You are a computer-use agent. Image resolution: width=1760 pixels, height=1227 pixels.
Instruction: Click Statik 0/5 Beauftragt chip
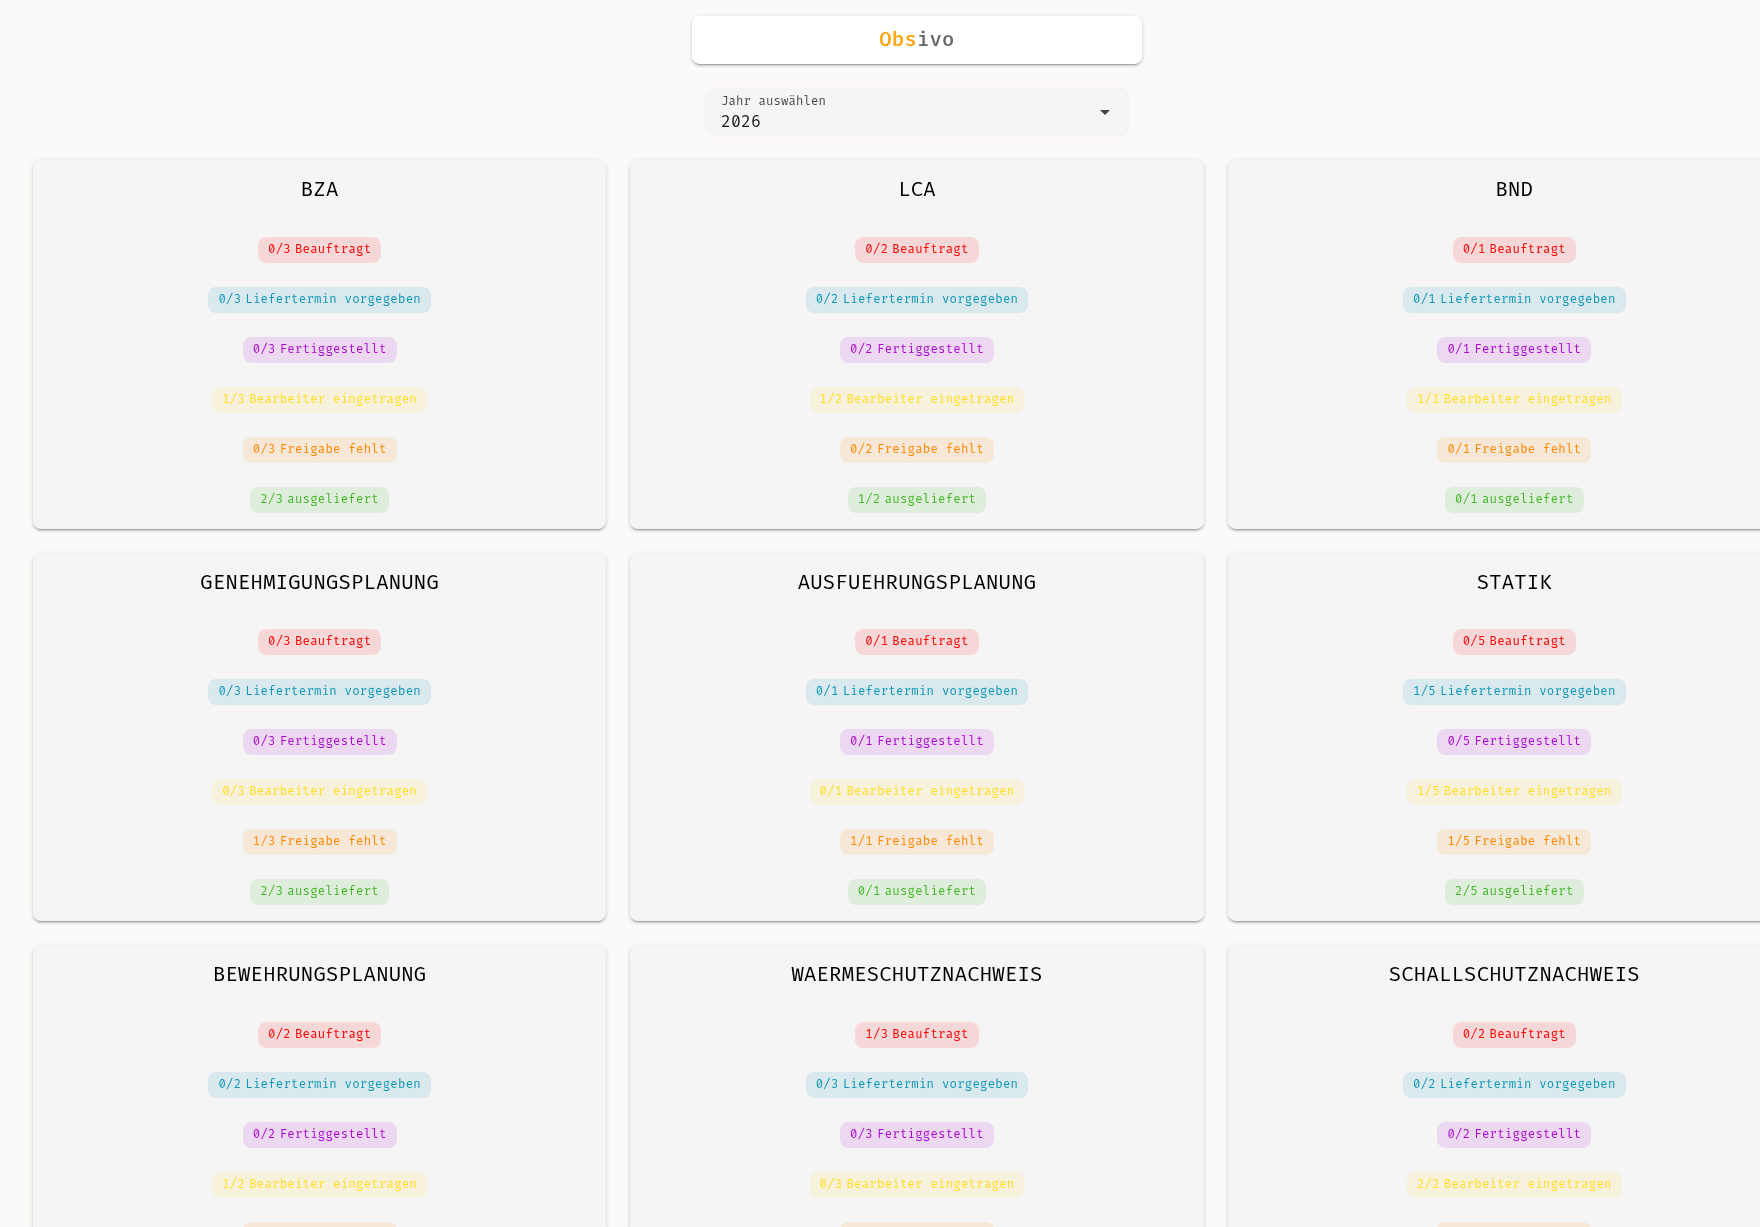pyautogui.click(x=1514, y=642)
